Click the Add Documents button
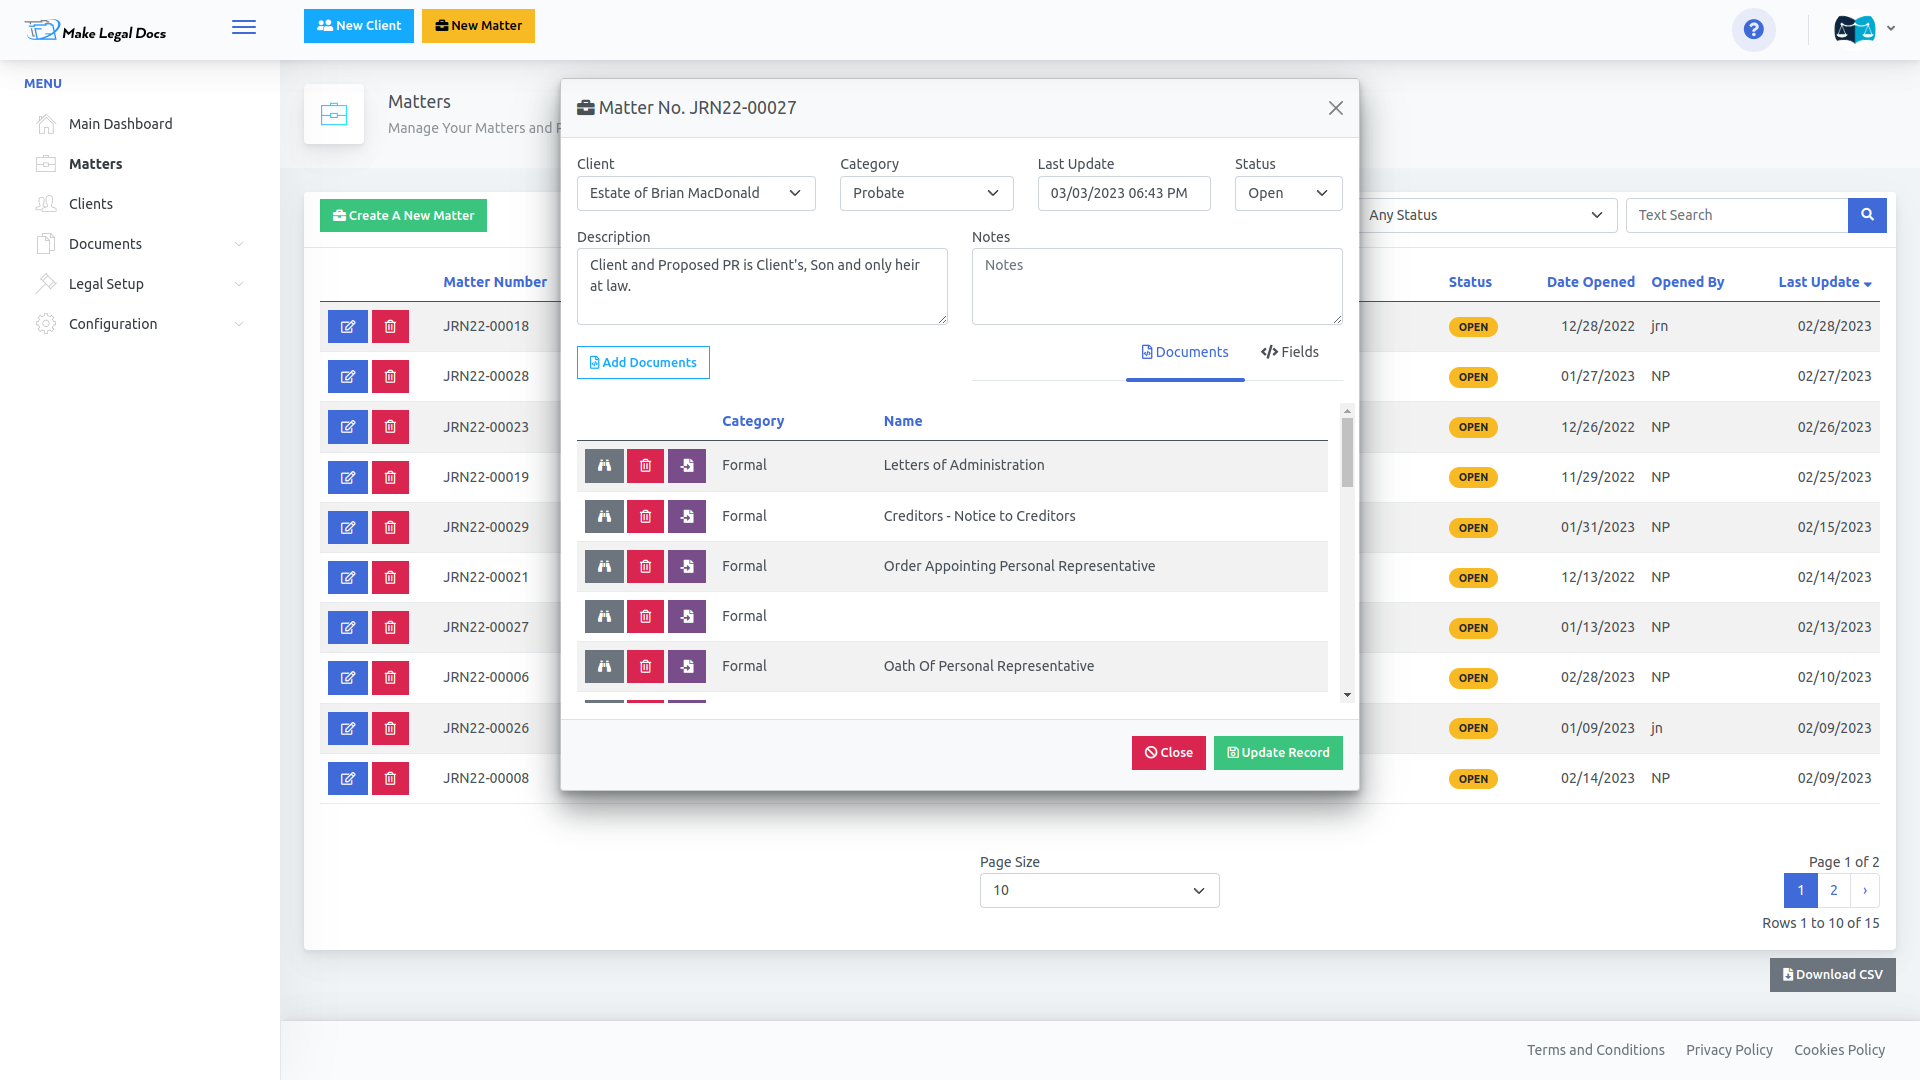 [643, 363]
